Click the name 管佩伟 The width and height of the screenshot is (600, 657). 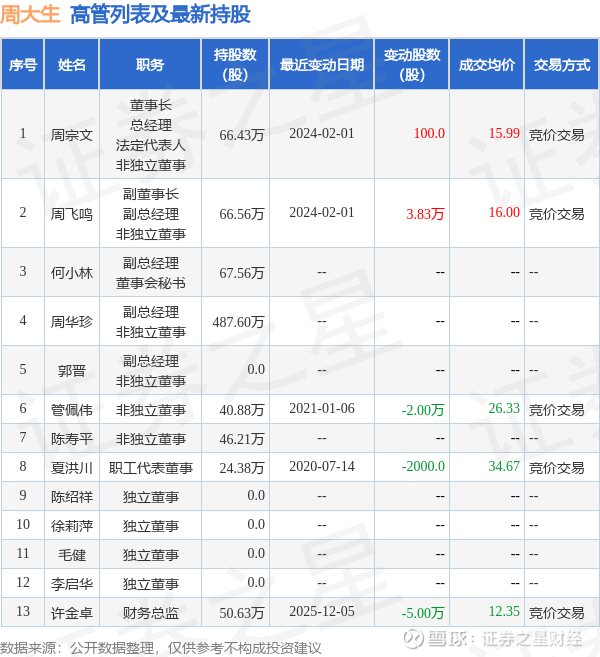click(x=72, y=410)
